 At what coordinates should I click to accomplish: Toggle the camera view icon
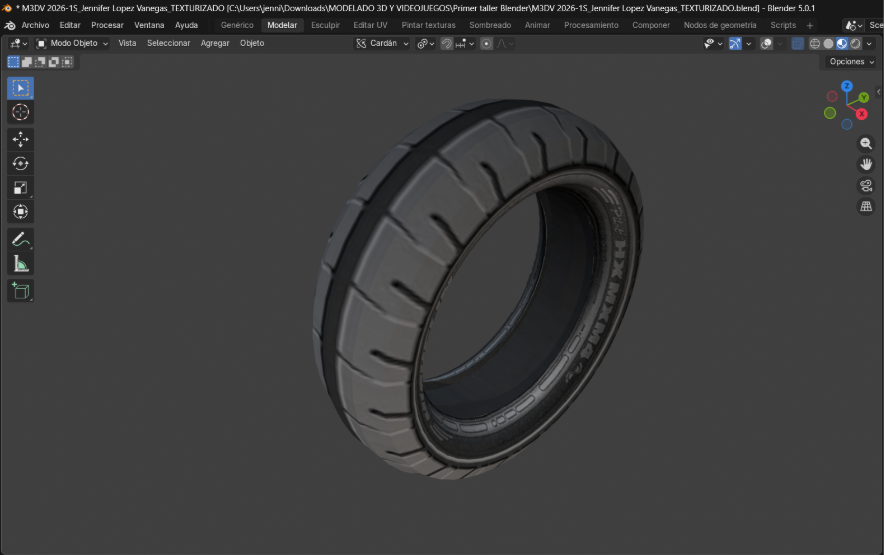point(866,185)
